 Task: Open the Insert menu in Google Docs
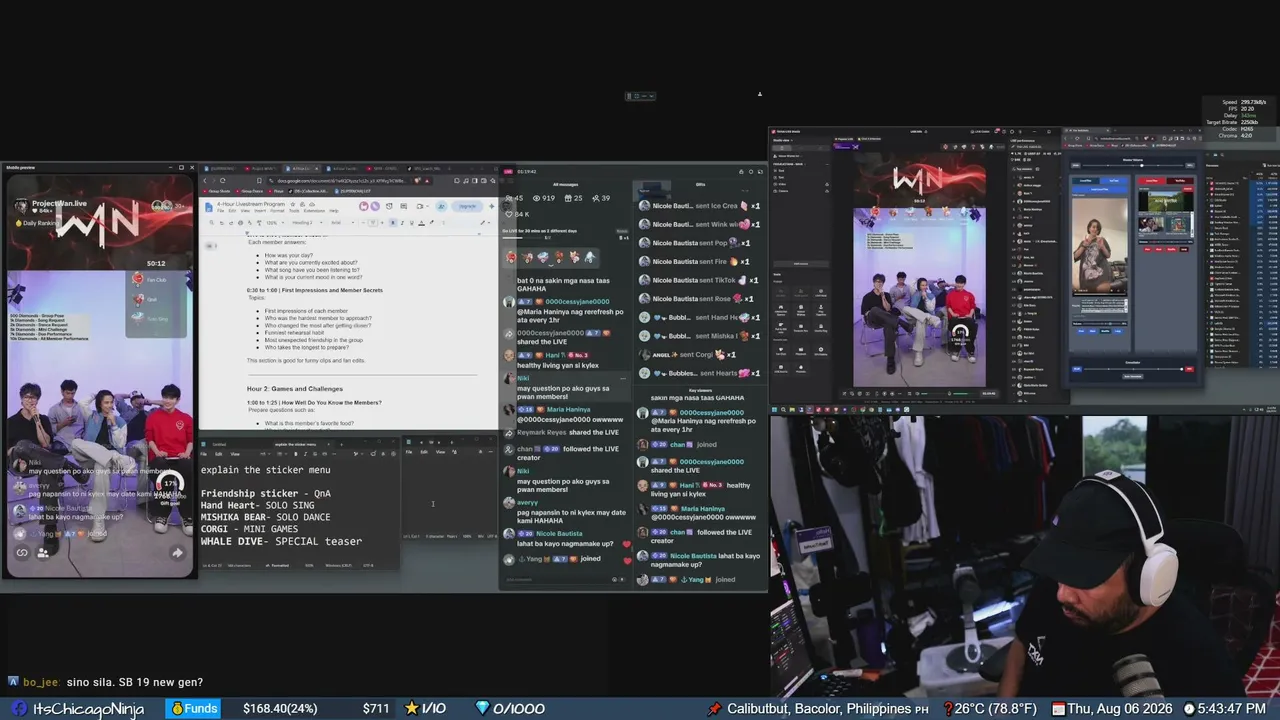point(262,211)
